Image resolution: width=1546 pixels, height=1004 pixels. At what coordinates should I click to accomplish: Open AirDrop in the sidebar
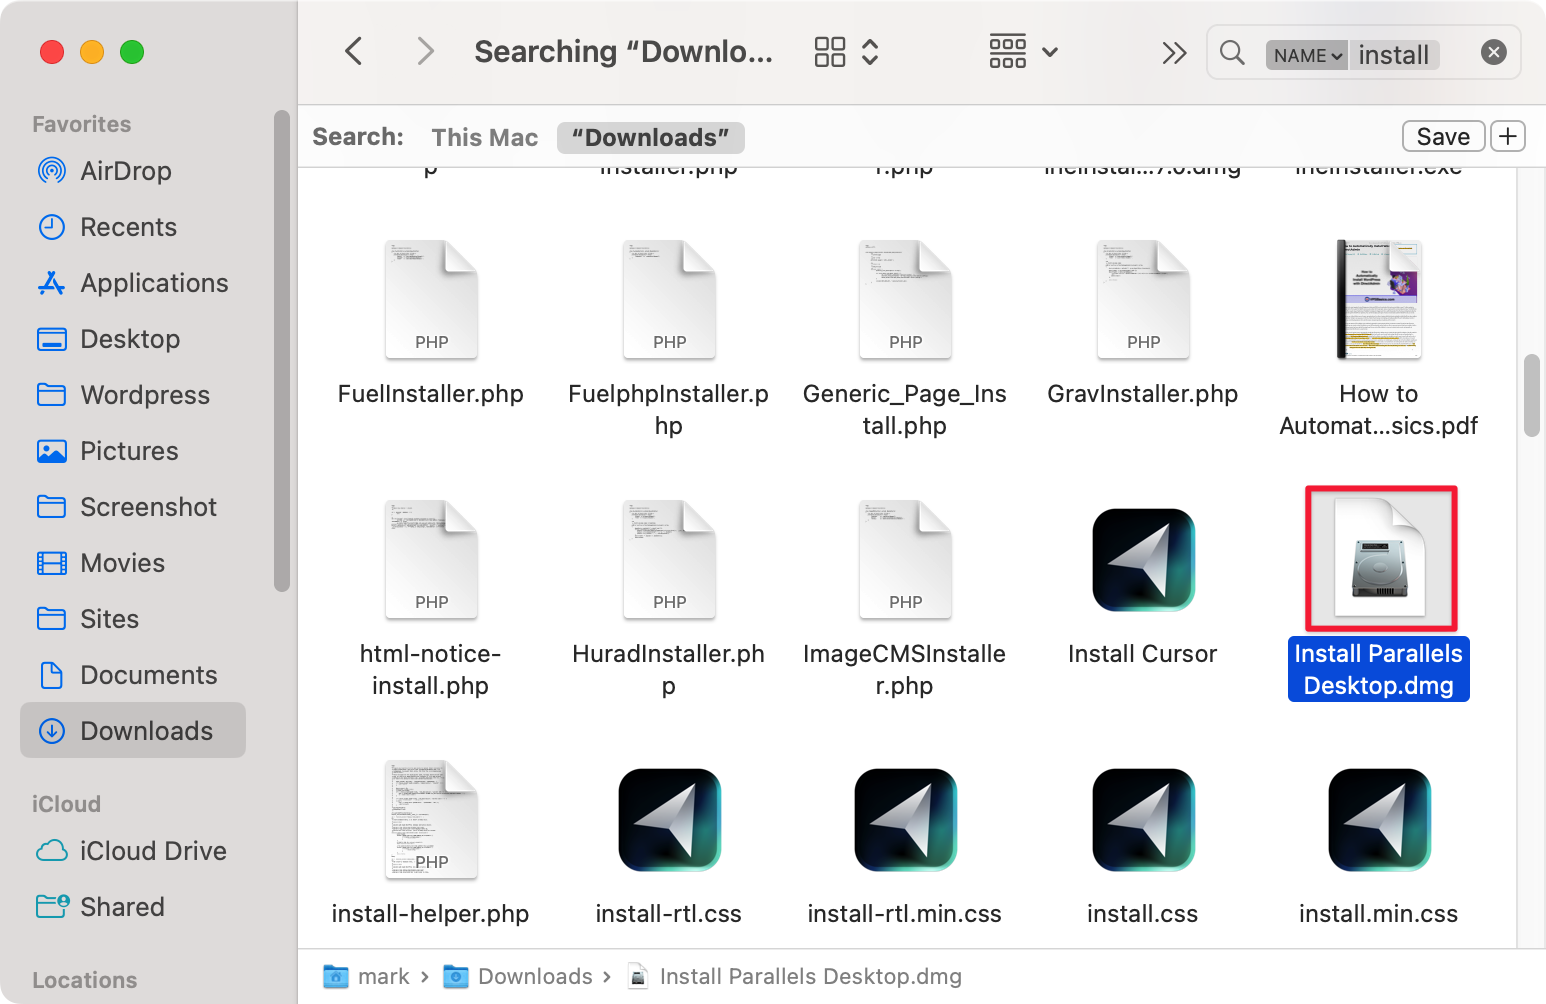point(125,171)
